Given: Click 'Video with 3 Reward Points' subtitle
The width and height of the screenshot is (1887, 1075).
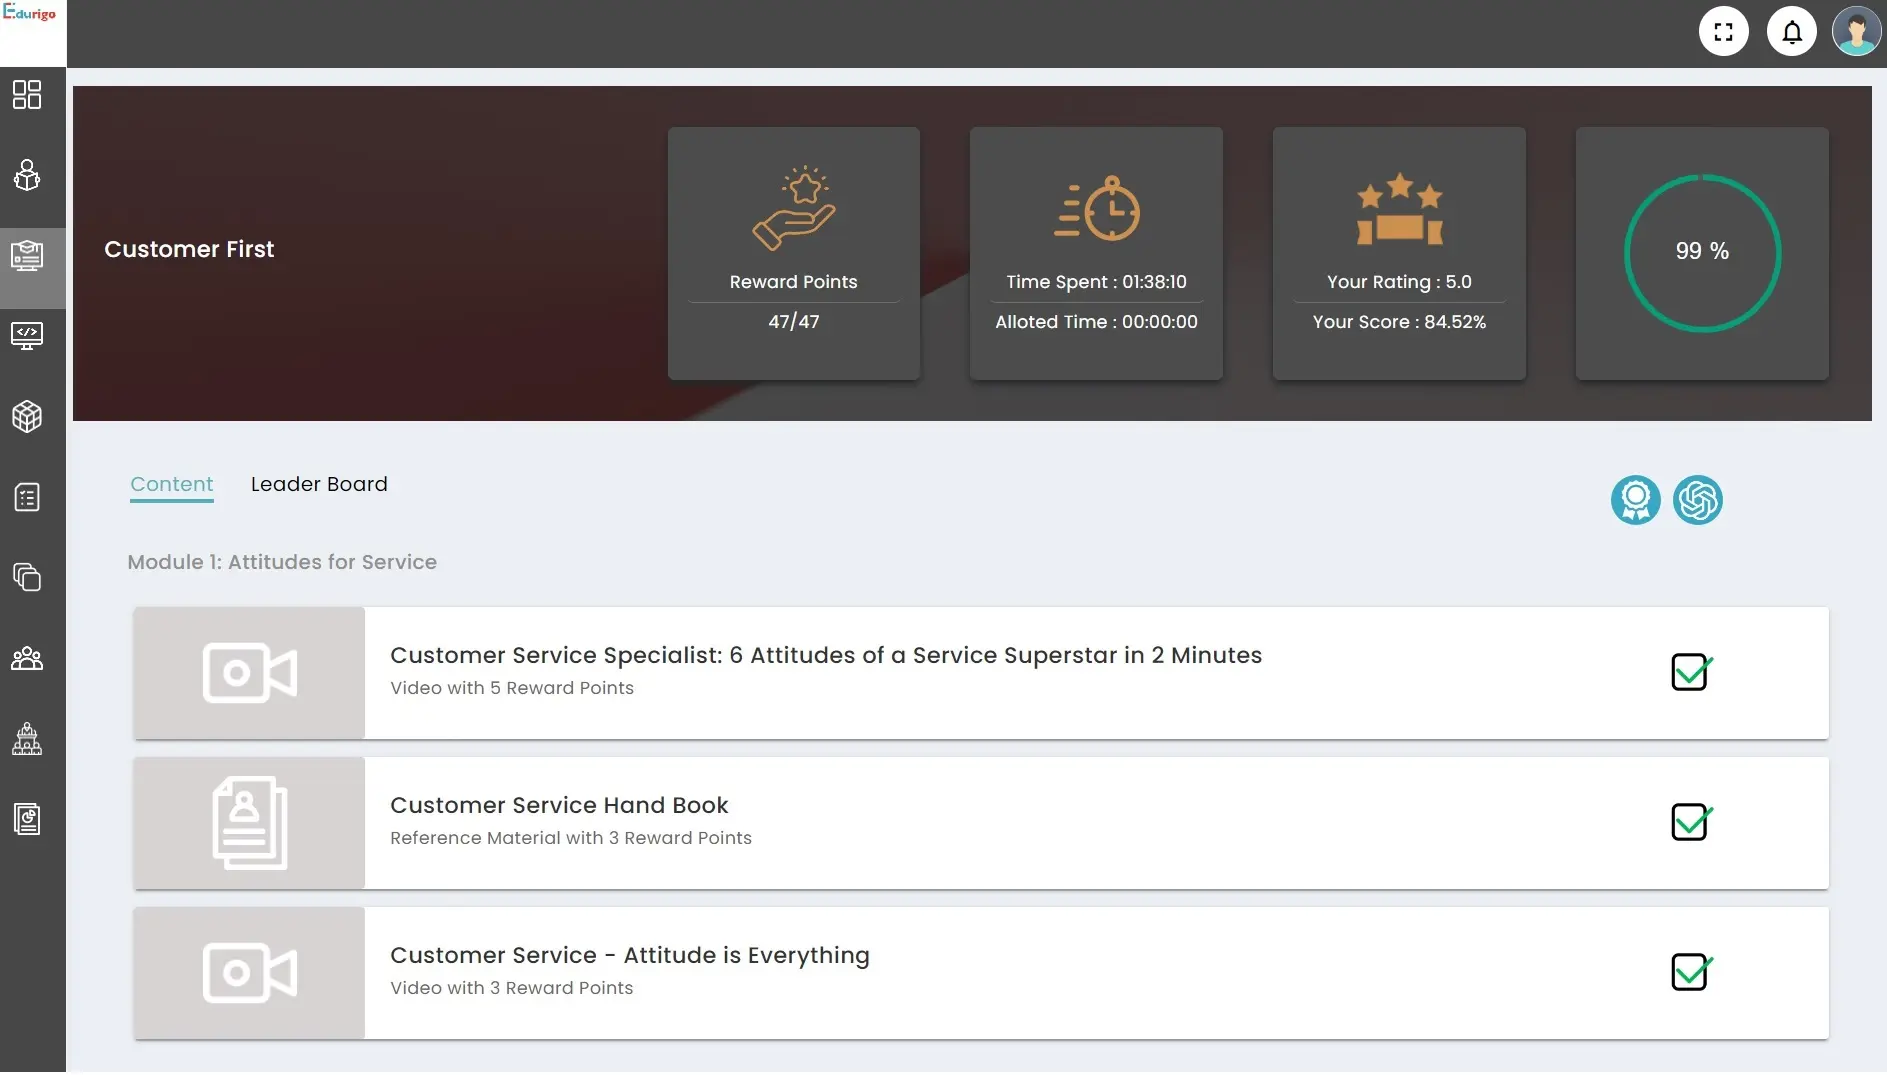Looking at the screenshot, I should click(x=512, y=988).
